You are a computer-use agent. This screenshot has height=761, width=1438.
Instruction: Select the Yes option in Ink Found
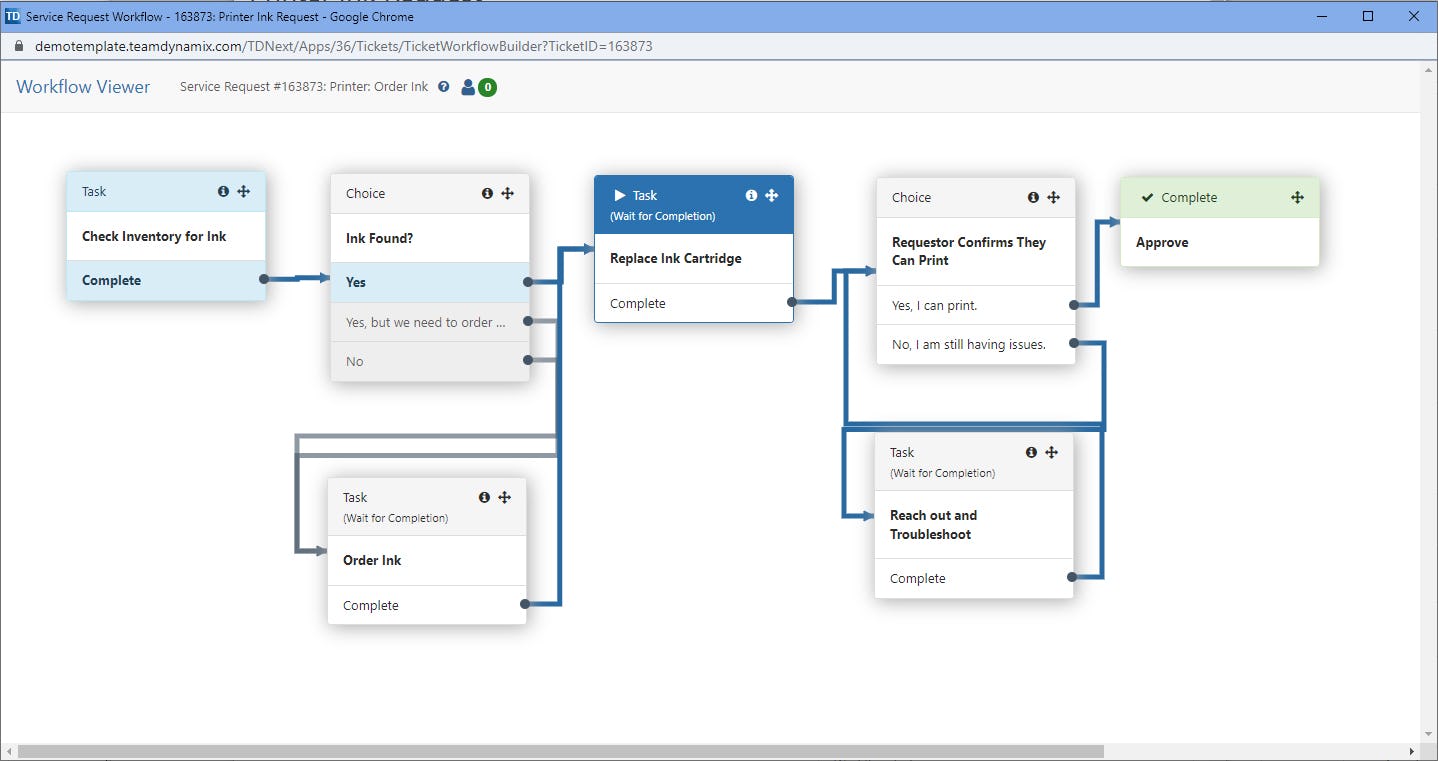(x=430, y=282)
